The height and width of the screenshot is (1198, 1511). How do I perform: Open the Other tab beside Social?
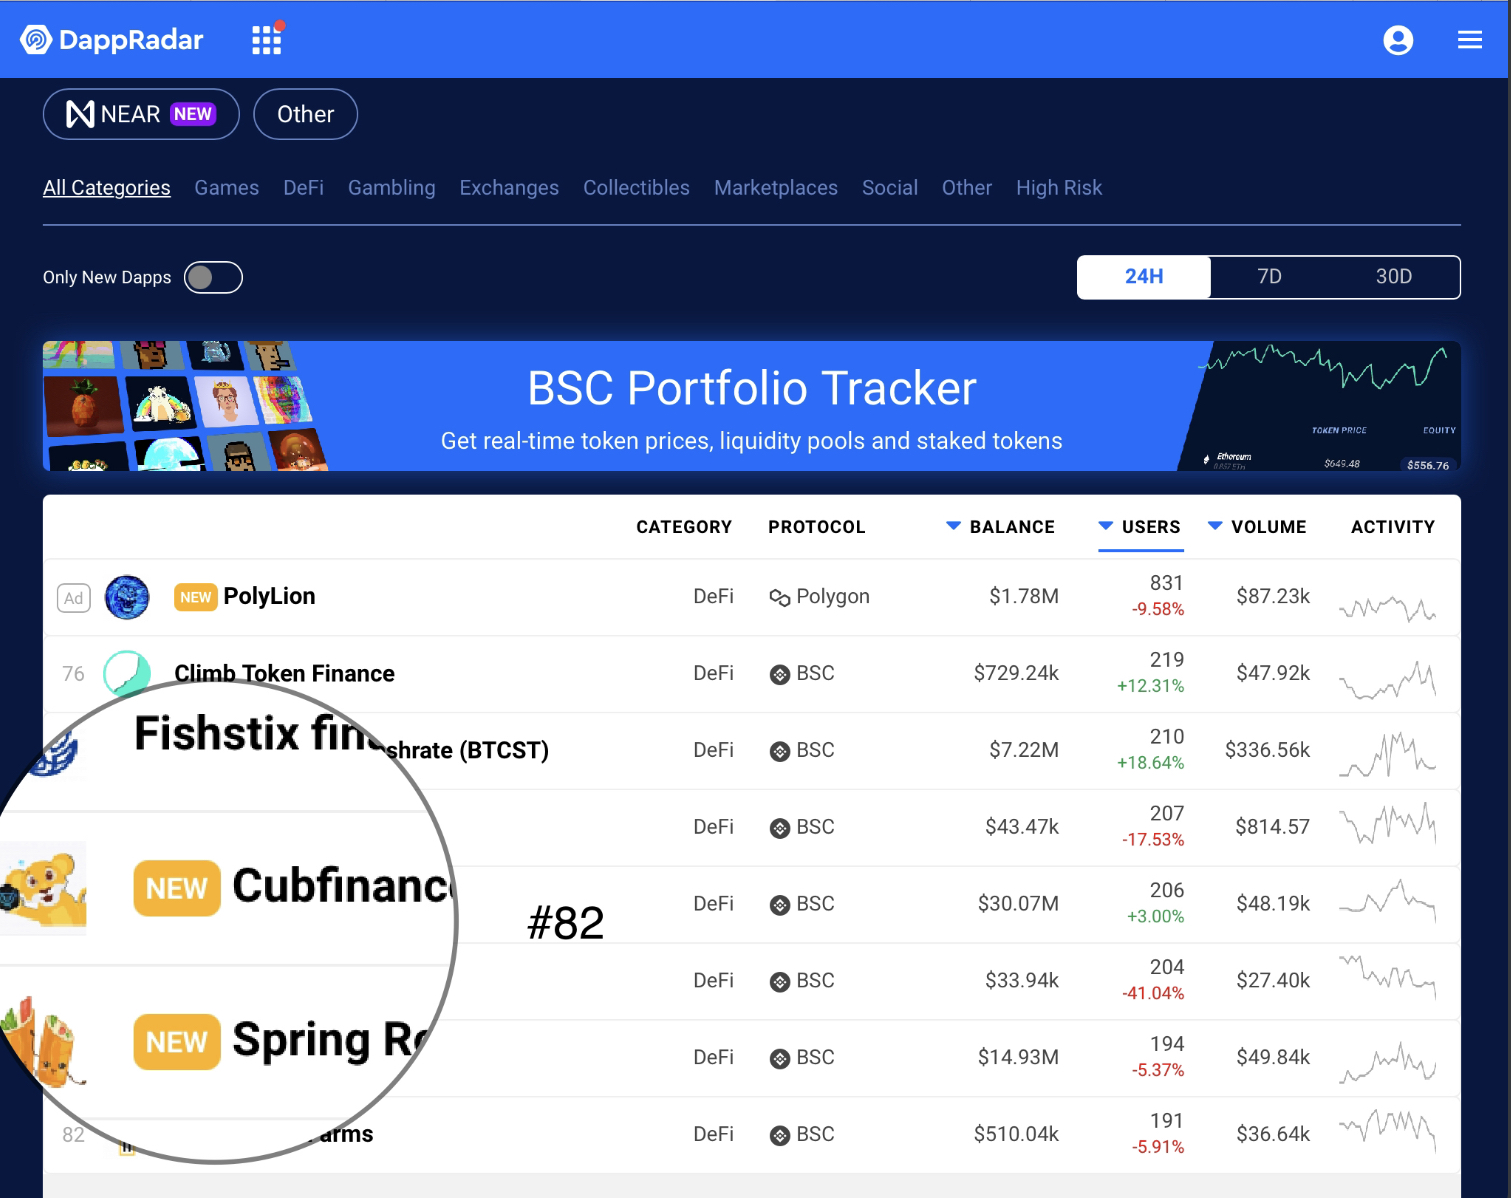pos(967,188)
